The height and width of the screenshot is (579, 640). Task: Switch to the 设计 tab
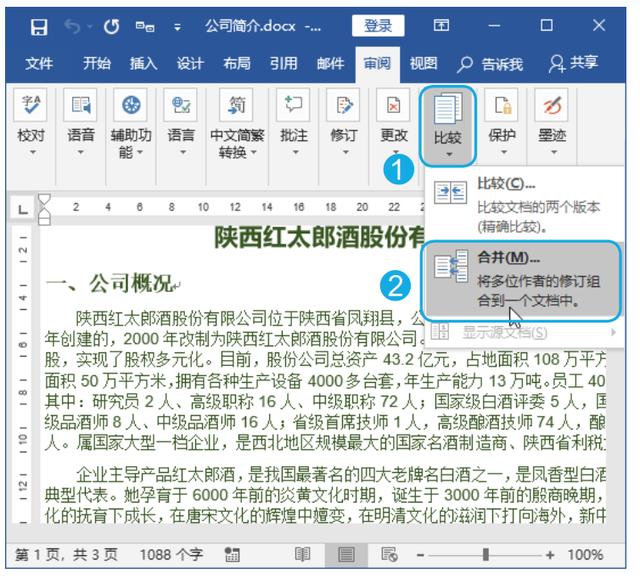click(190, 63)
